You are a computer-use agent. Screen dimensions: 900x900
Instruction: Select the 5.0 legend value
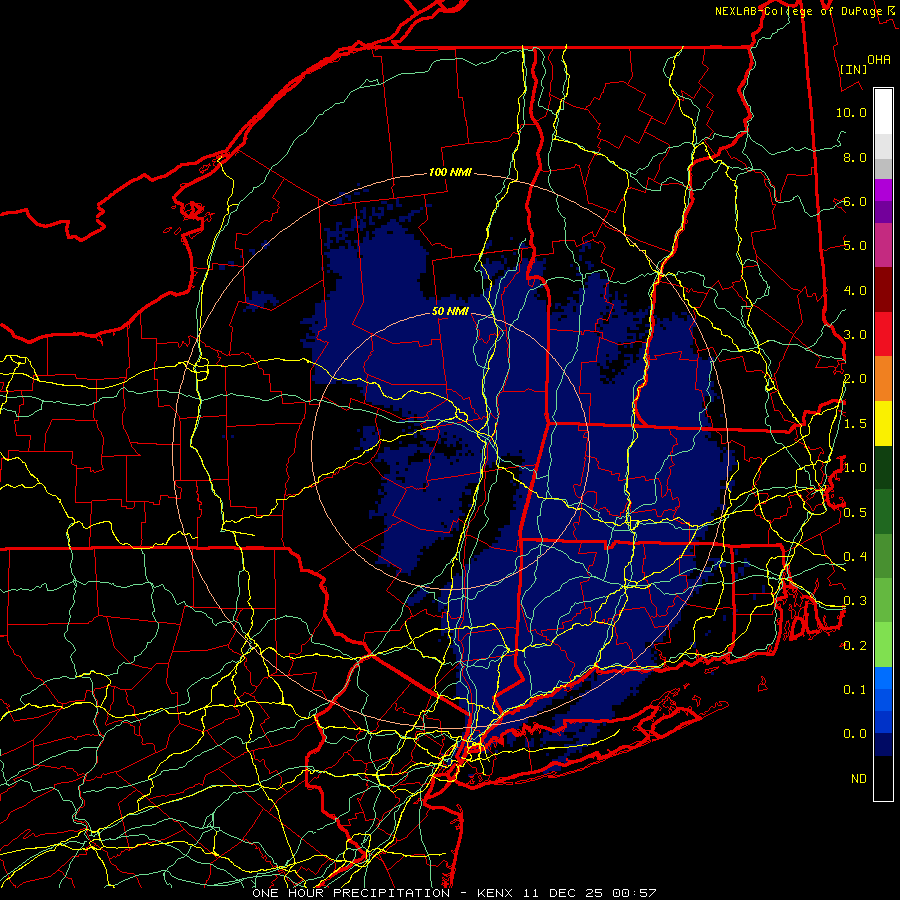(x=855, y=246)
